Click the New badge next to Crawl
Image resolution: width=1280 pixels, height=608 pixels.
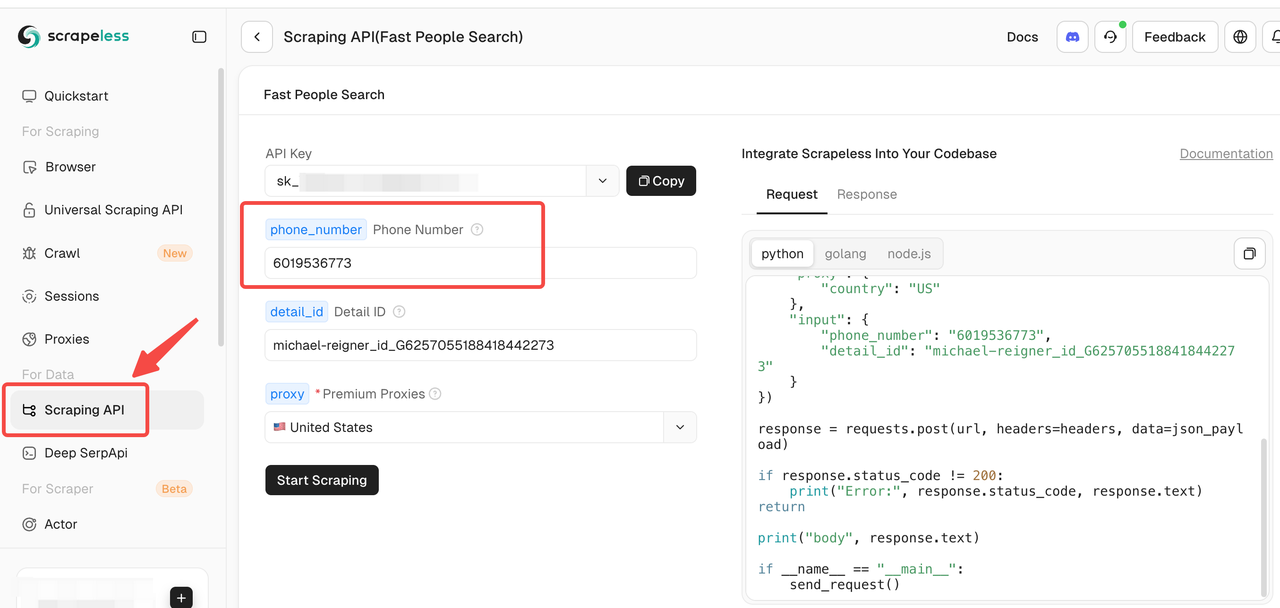click(x=175, y=254)
